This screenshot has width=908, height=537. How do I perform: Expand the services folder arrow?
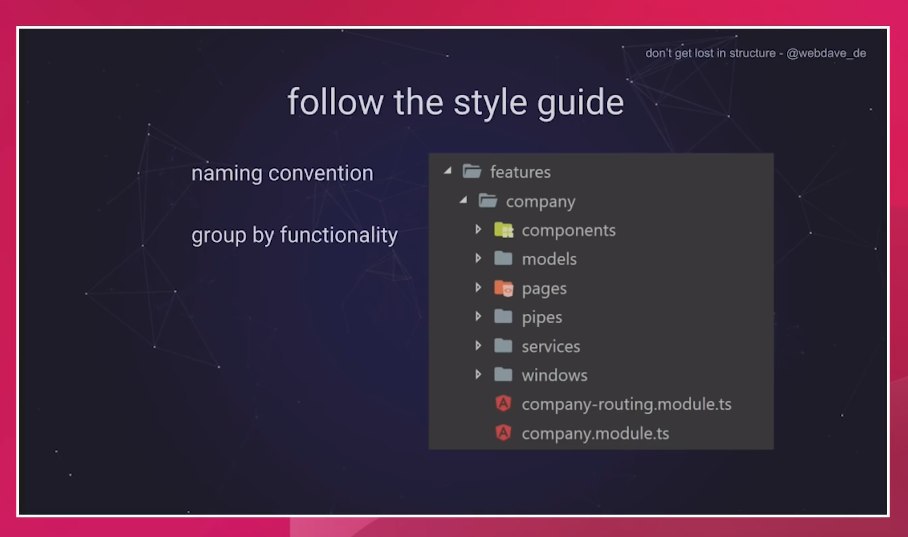point(478,345)
